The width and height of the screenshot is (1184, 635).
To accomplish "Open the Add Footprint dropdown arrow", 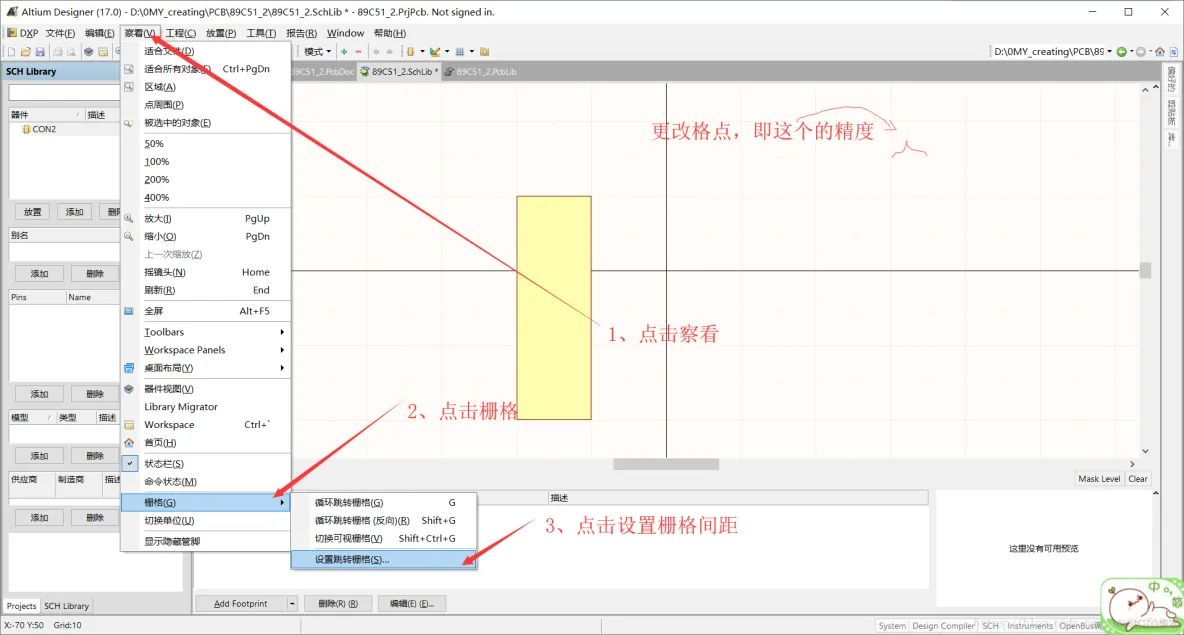I will (291, 604).
